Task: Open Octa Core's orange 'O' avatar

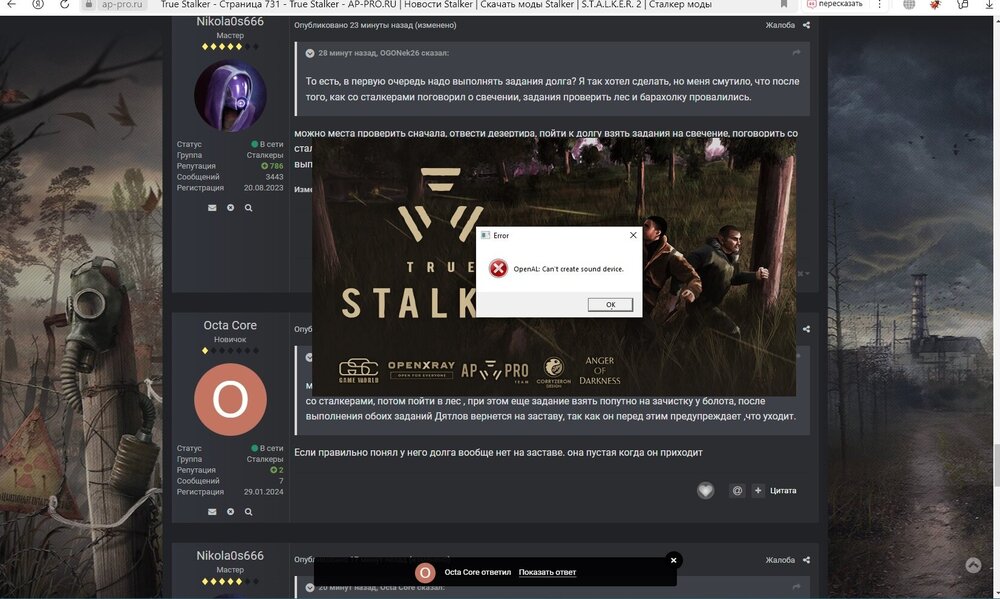Action: [x=230, y=399]
